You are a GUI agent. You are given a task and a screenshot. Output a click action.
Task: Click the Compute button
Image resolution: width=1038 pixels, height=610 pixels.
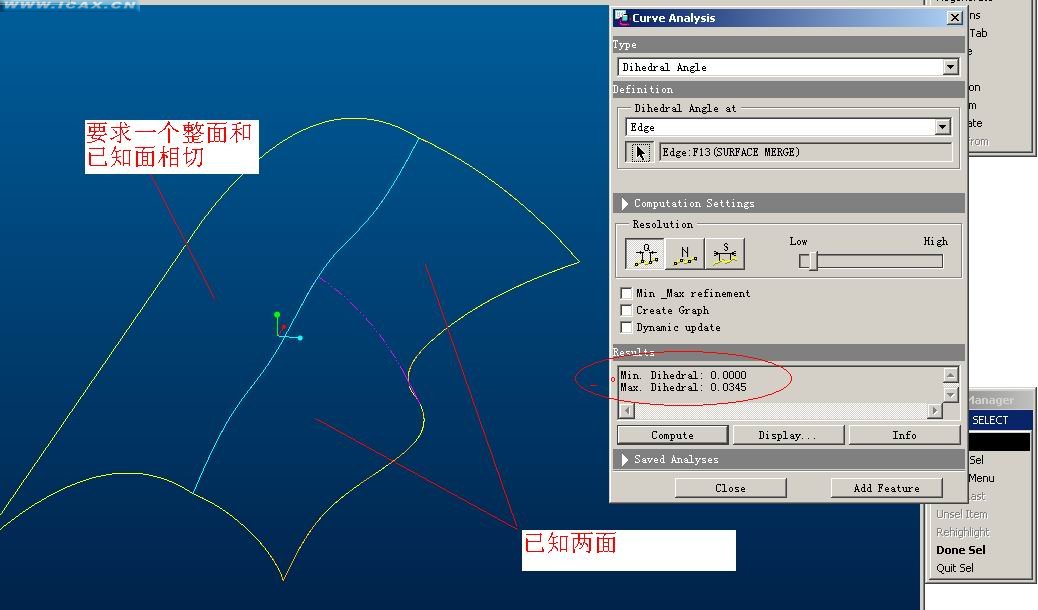(672, 435)
